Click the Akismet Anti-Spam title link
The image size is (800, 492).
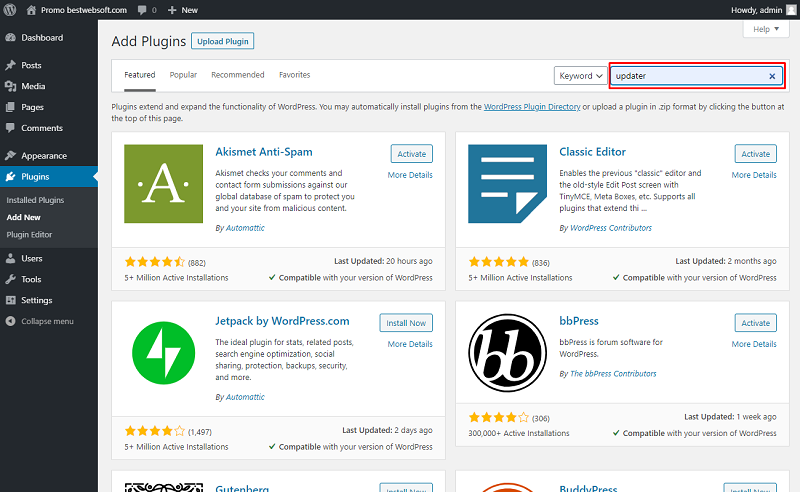[264, 152]
